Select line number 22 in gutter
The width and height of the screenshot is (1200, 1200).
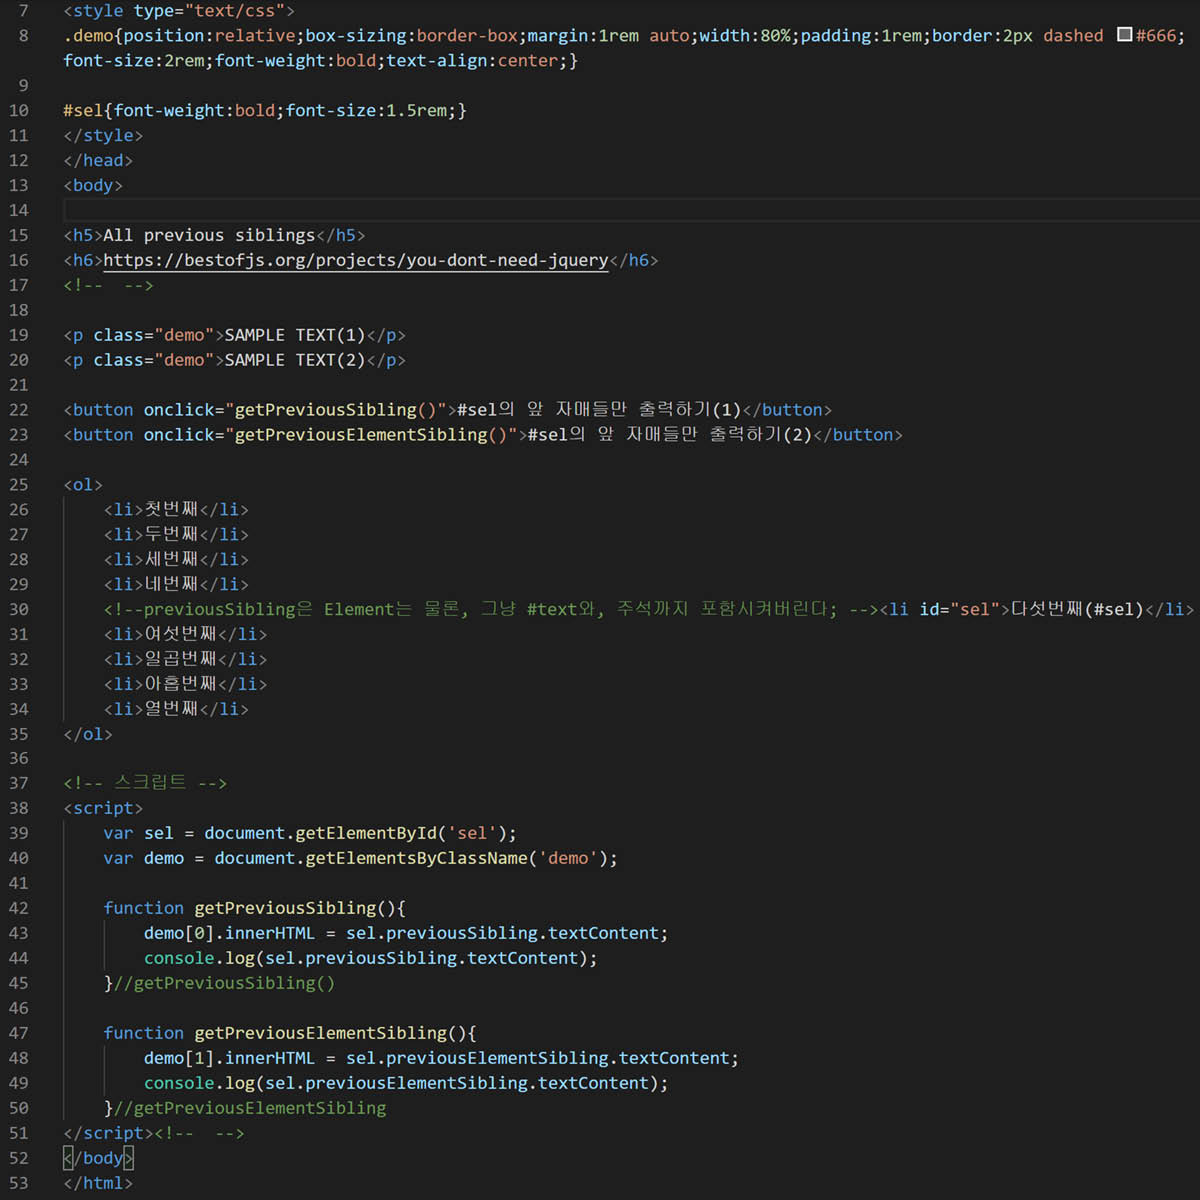click(19, 410)
